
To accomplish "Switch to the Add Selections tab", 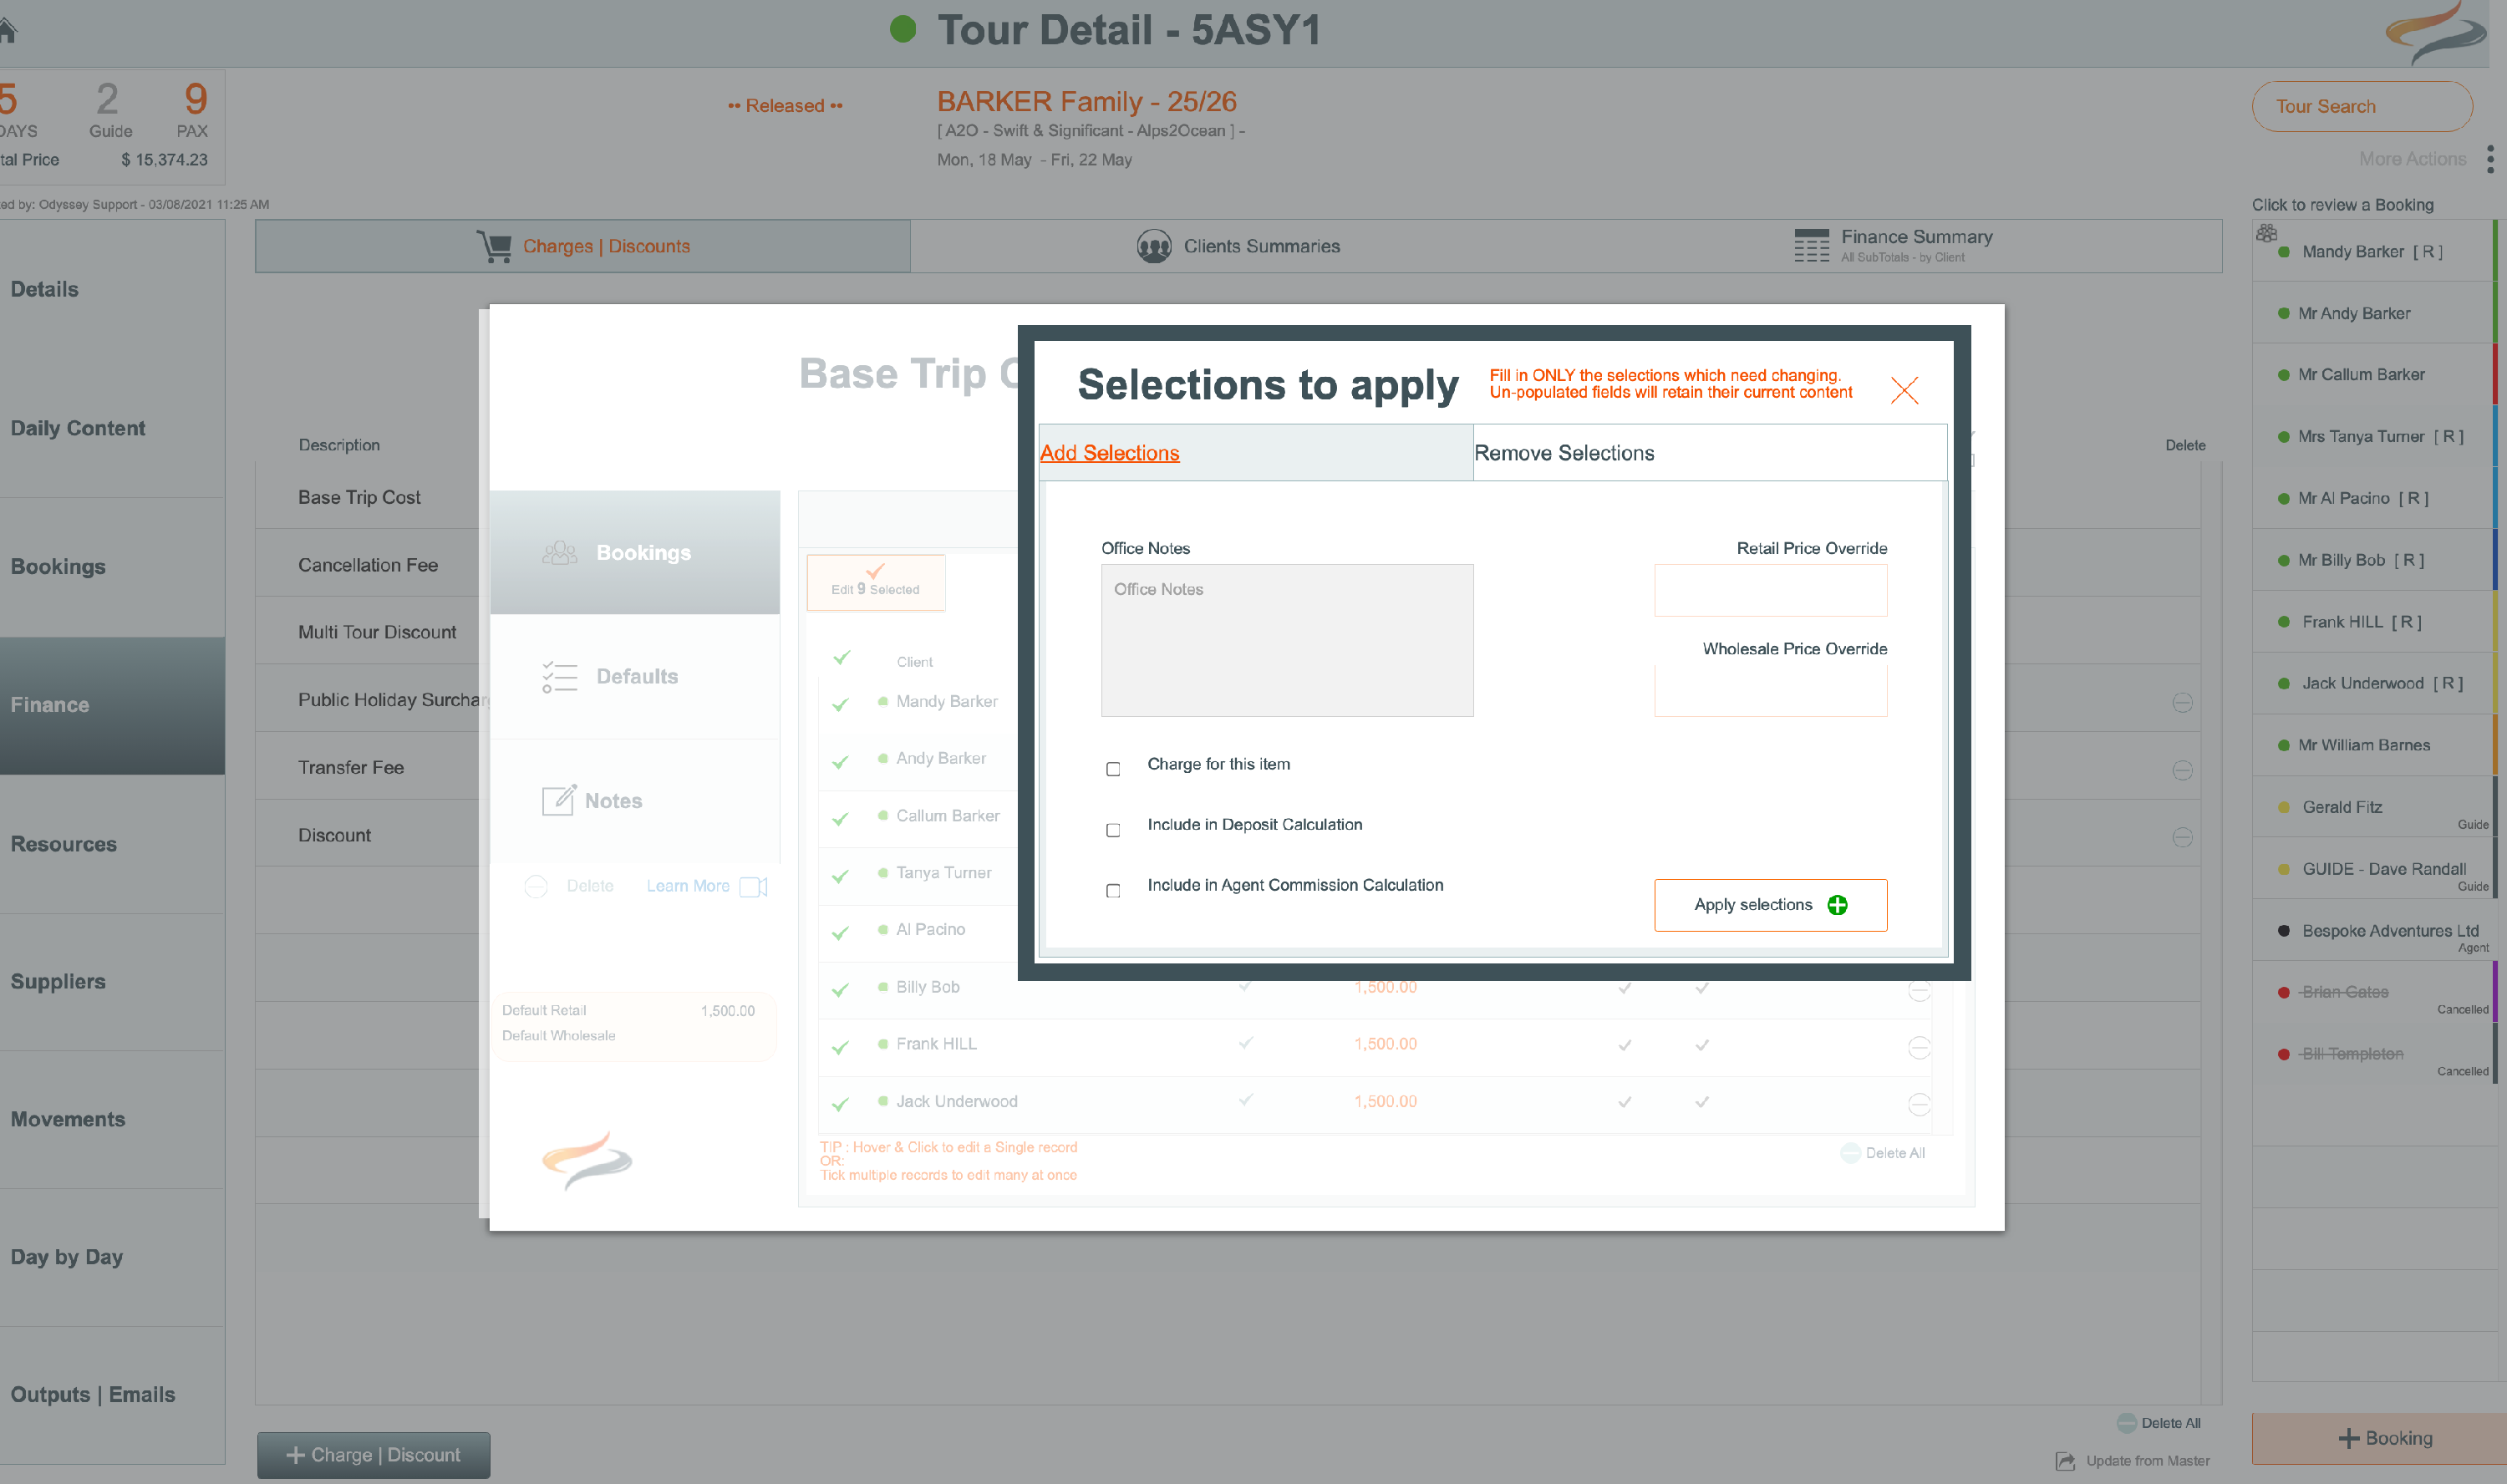I will tap(1255, 453).
